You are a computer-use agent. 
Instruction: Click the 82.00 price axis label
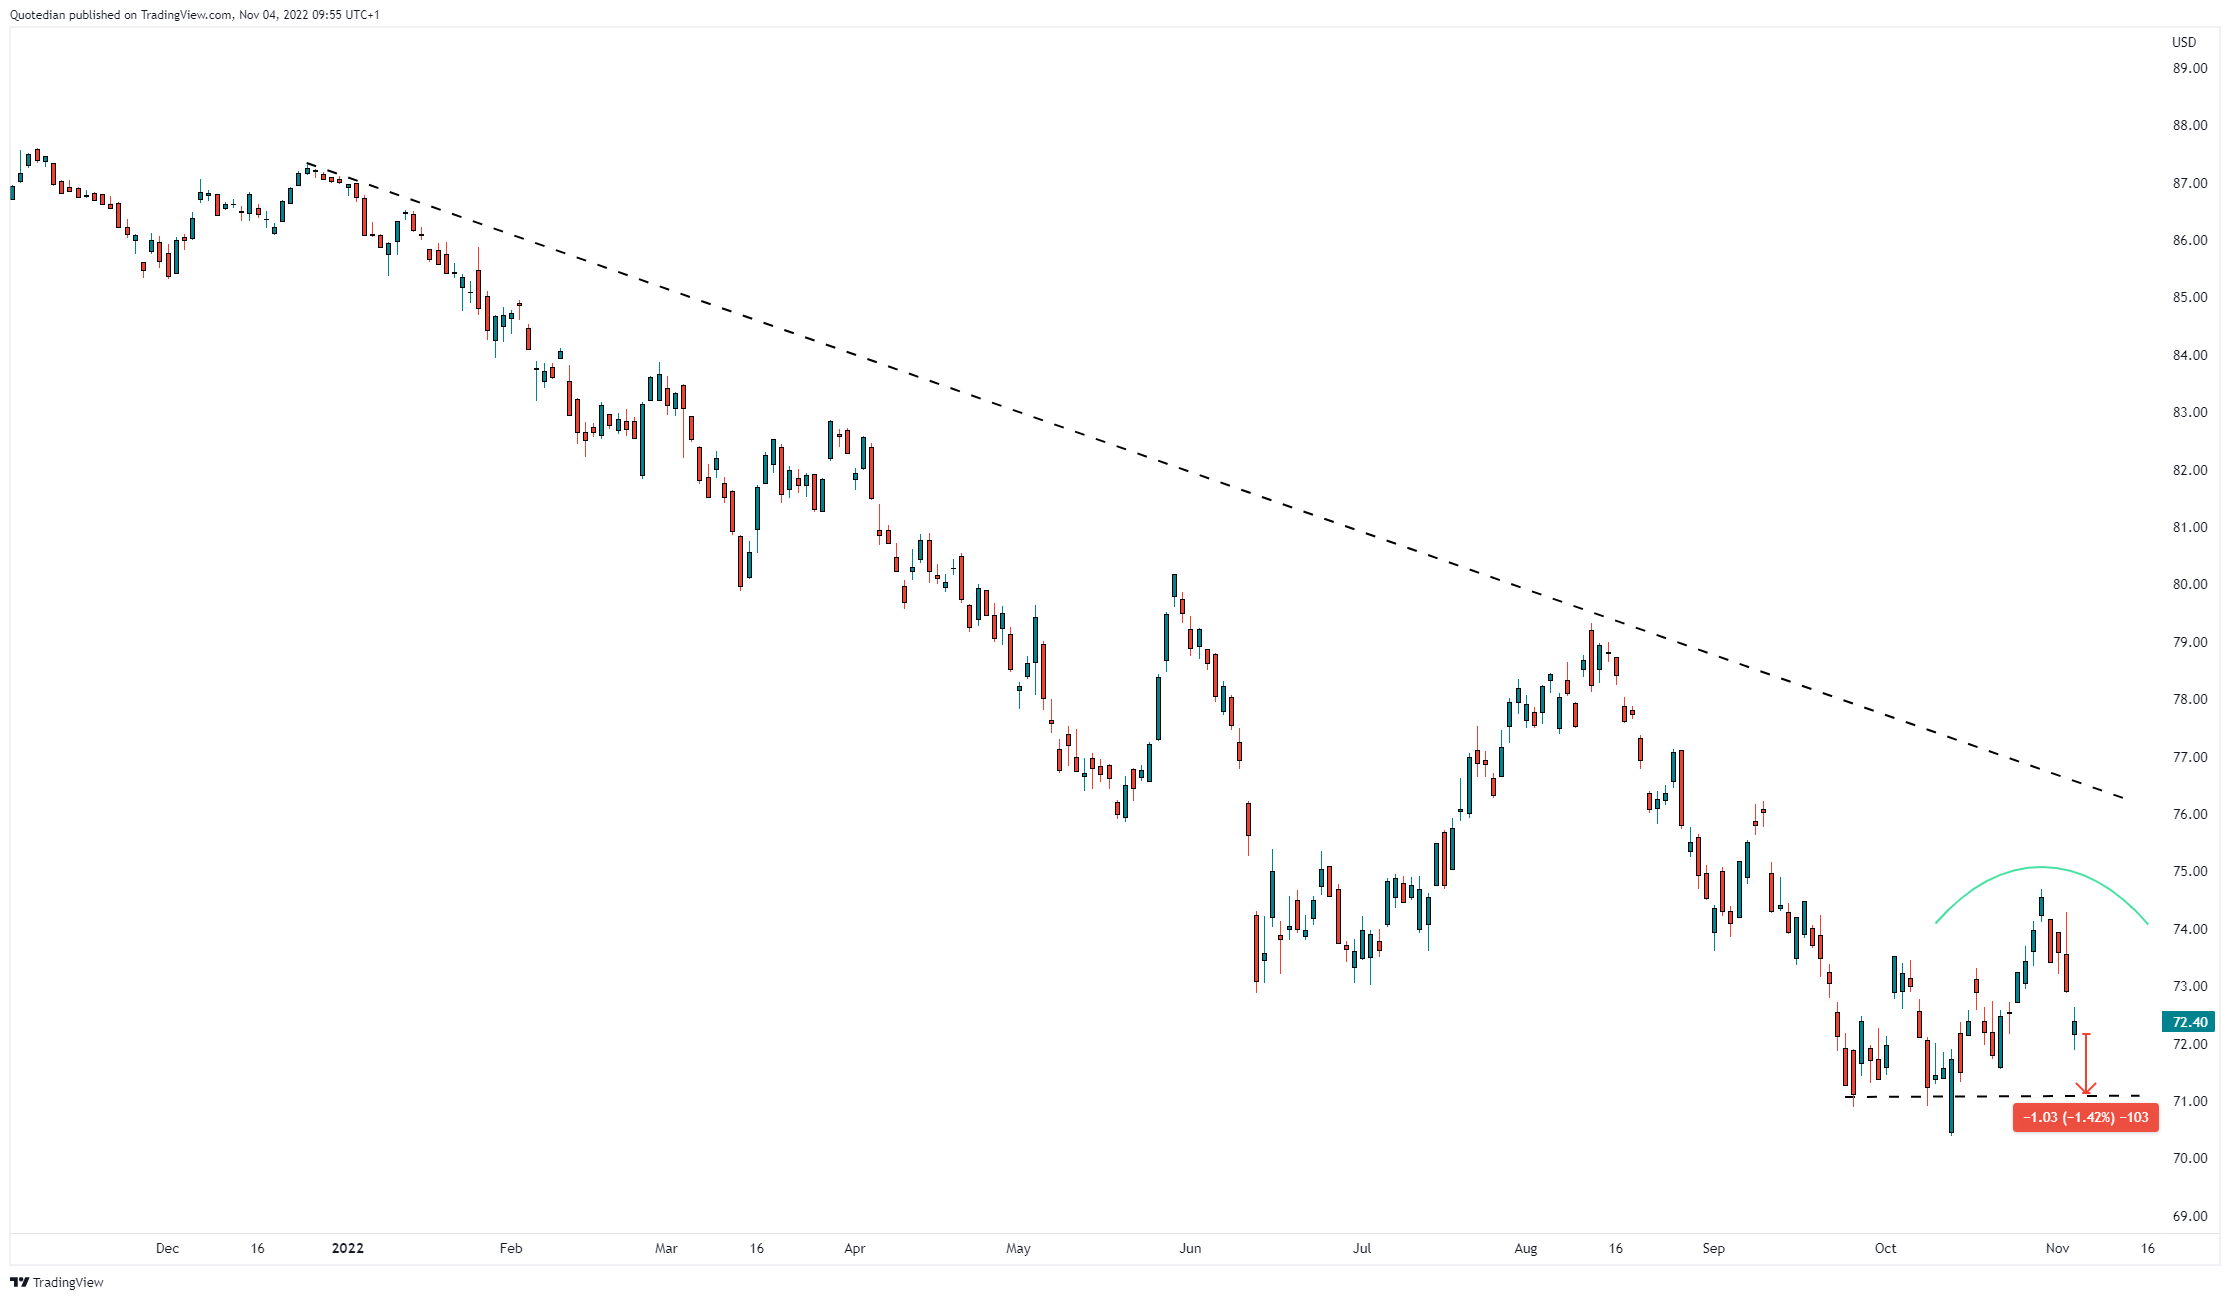pyautogui.click(x=2189, y=470)
